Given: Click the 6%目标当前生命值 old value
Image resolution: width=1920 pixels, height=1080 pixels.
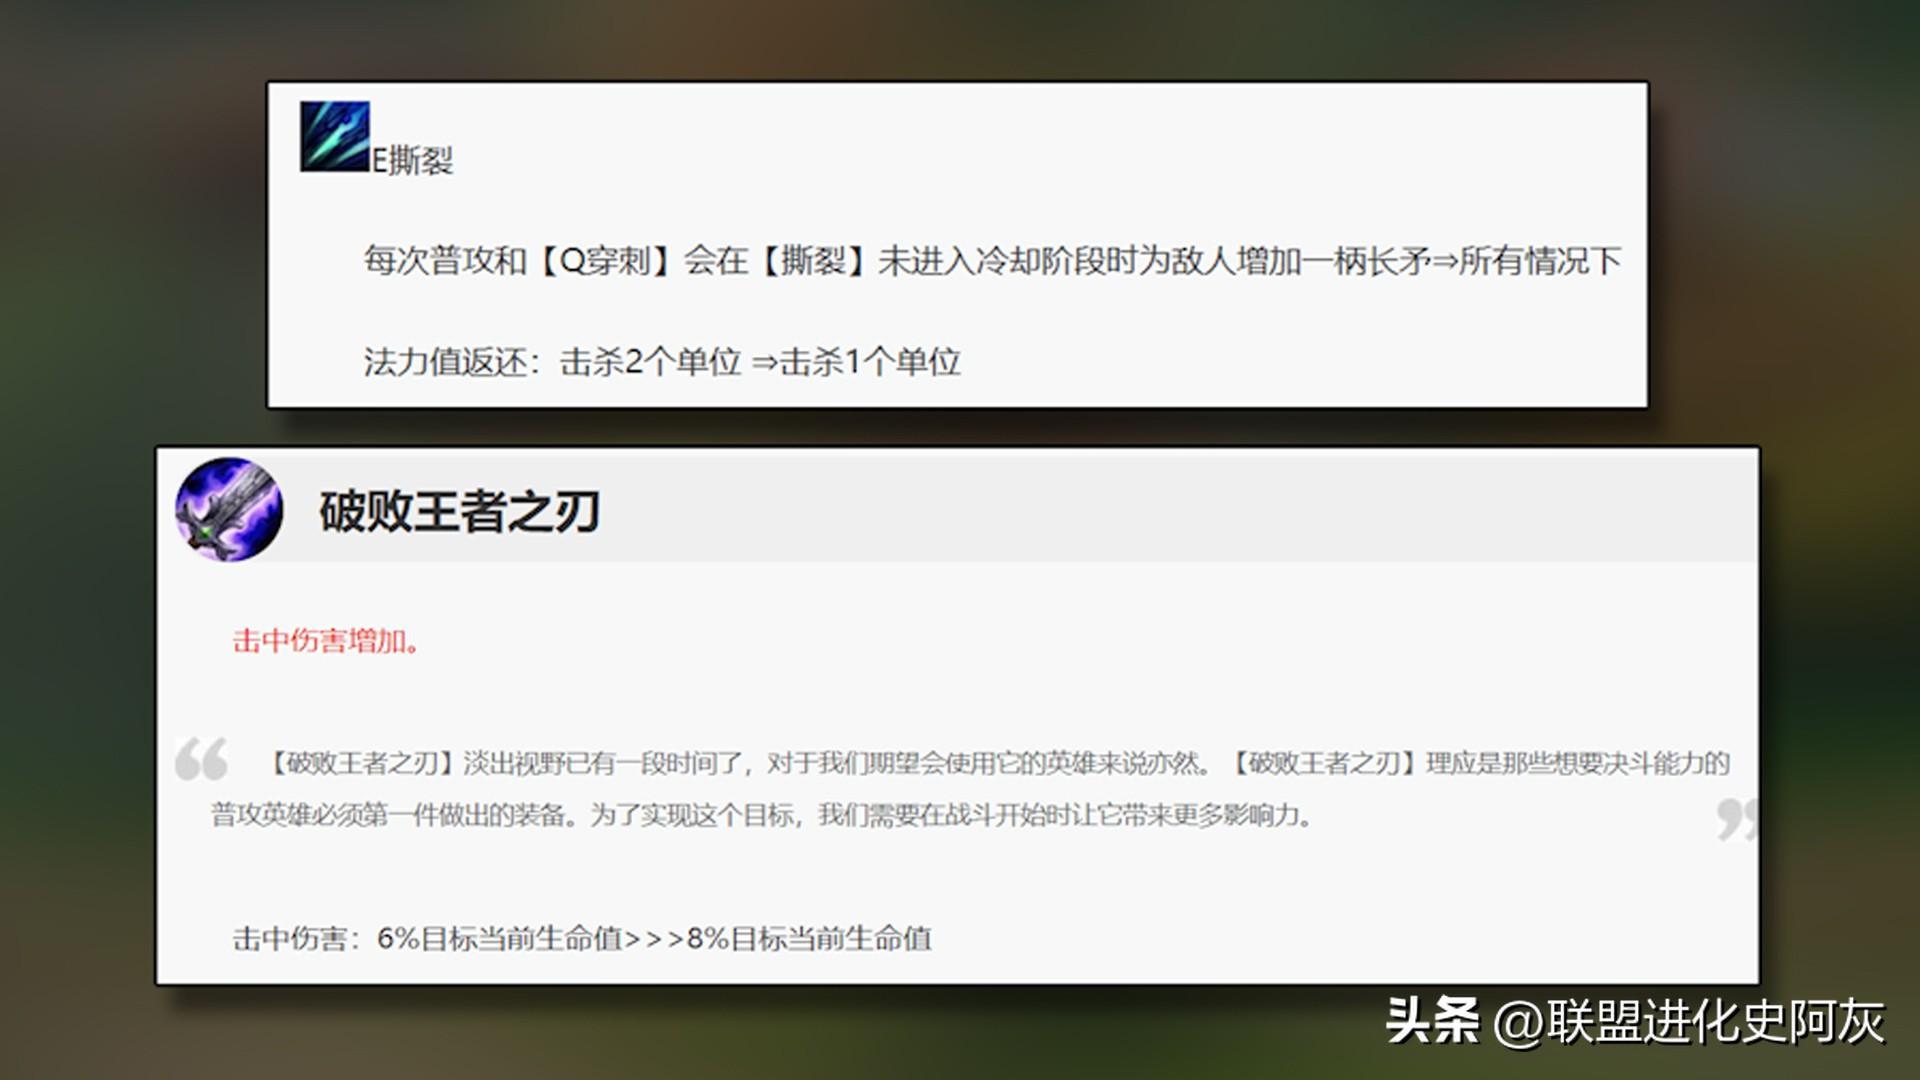Looking at the screenshot, I should (499, 939).
